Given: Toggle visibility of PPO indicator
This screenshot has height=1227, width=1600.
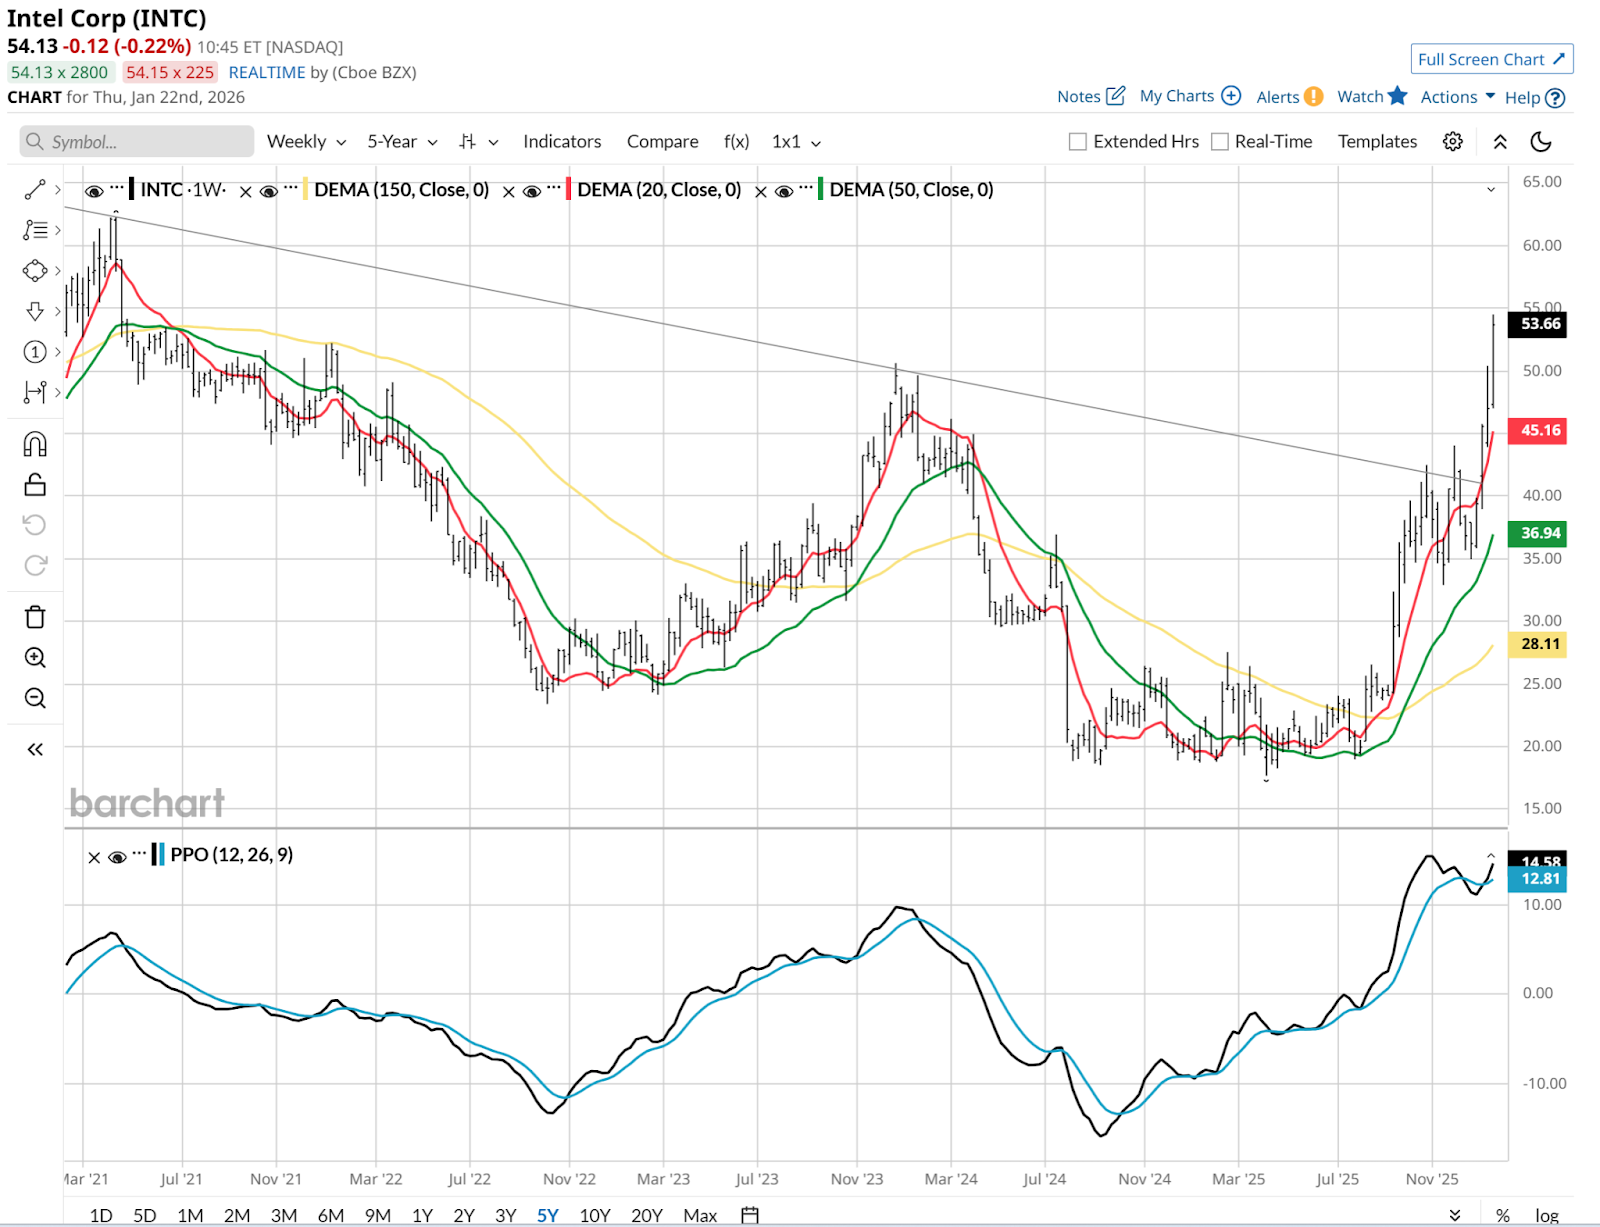Looking at the screenshot, I should [117, 857].
